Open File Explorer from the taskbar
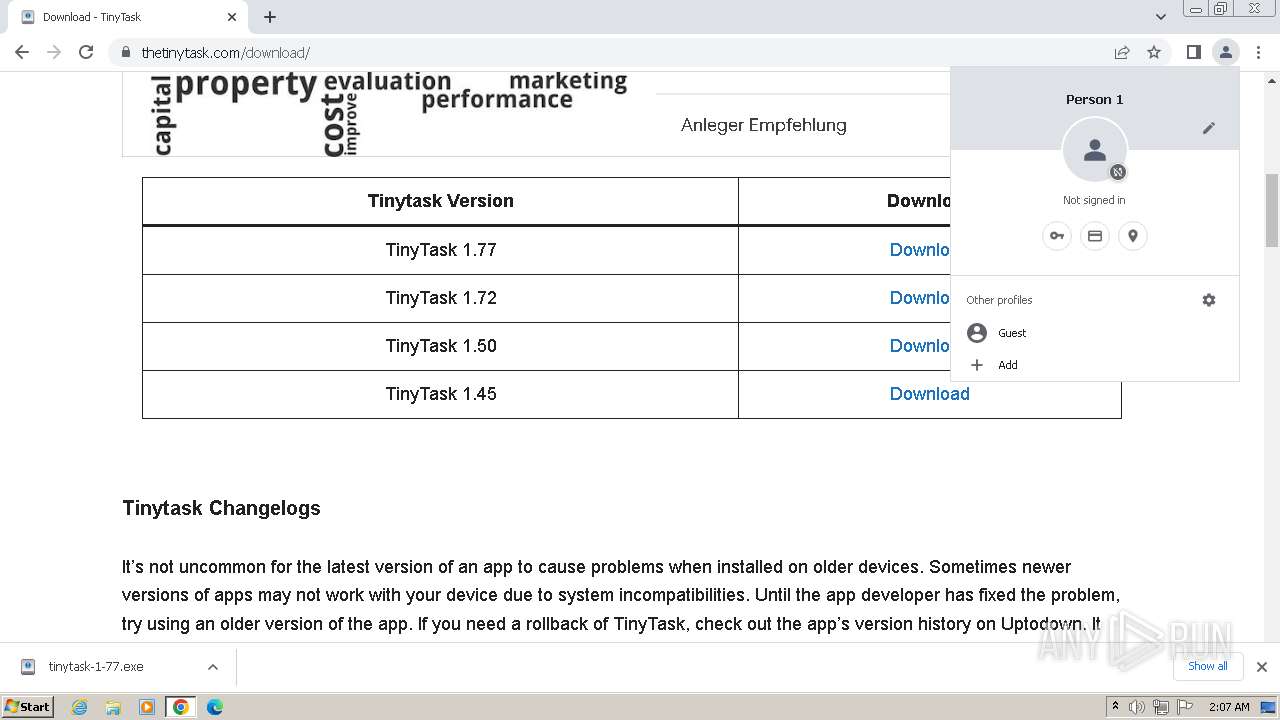This screenshot has width=1280, height=720. (x=113, y=707)
